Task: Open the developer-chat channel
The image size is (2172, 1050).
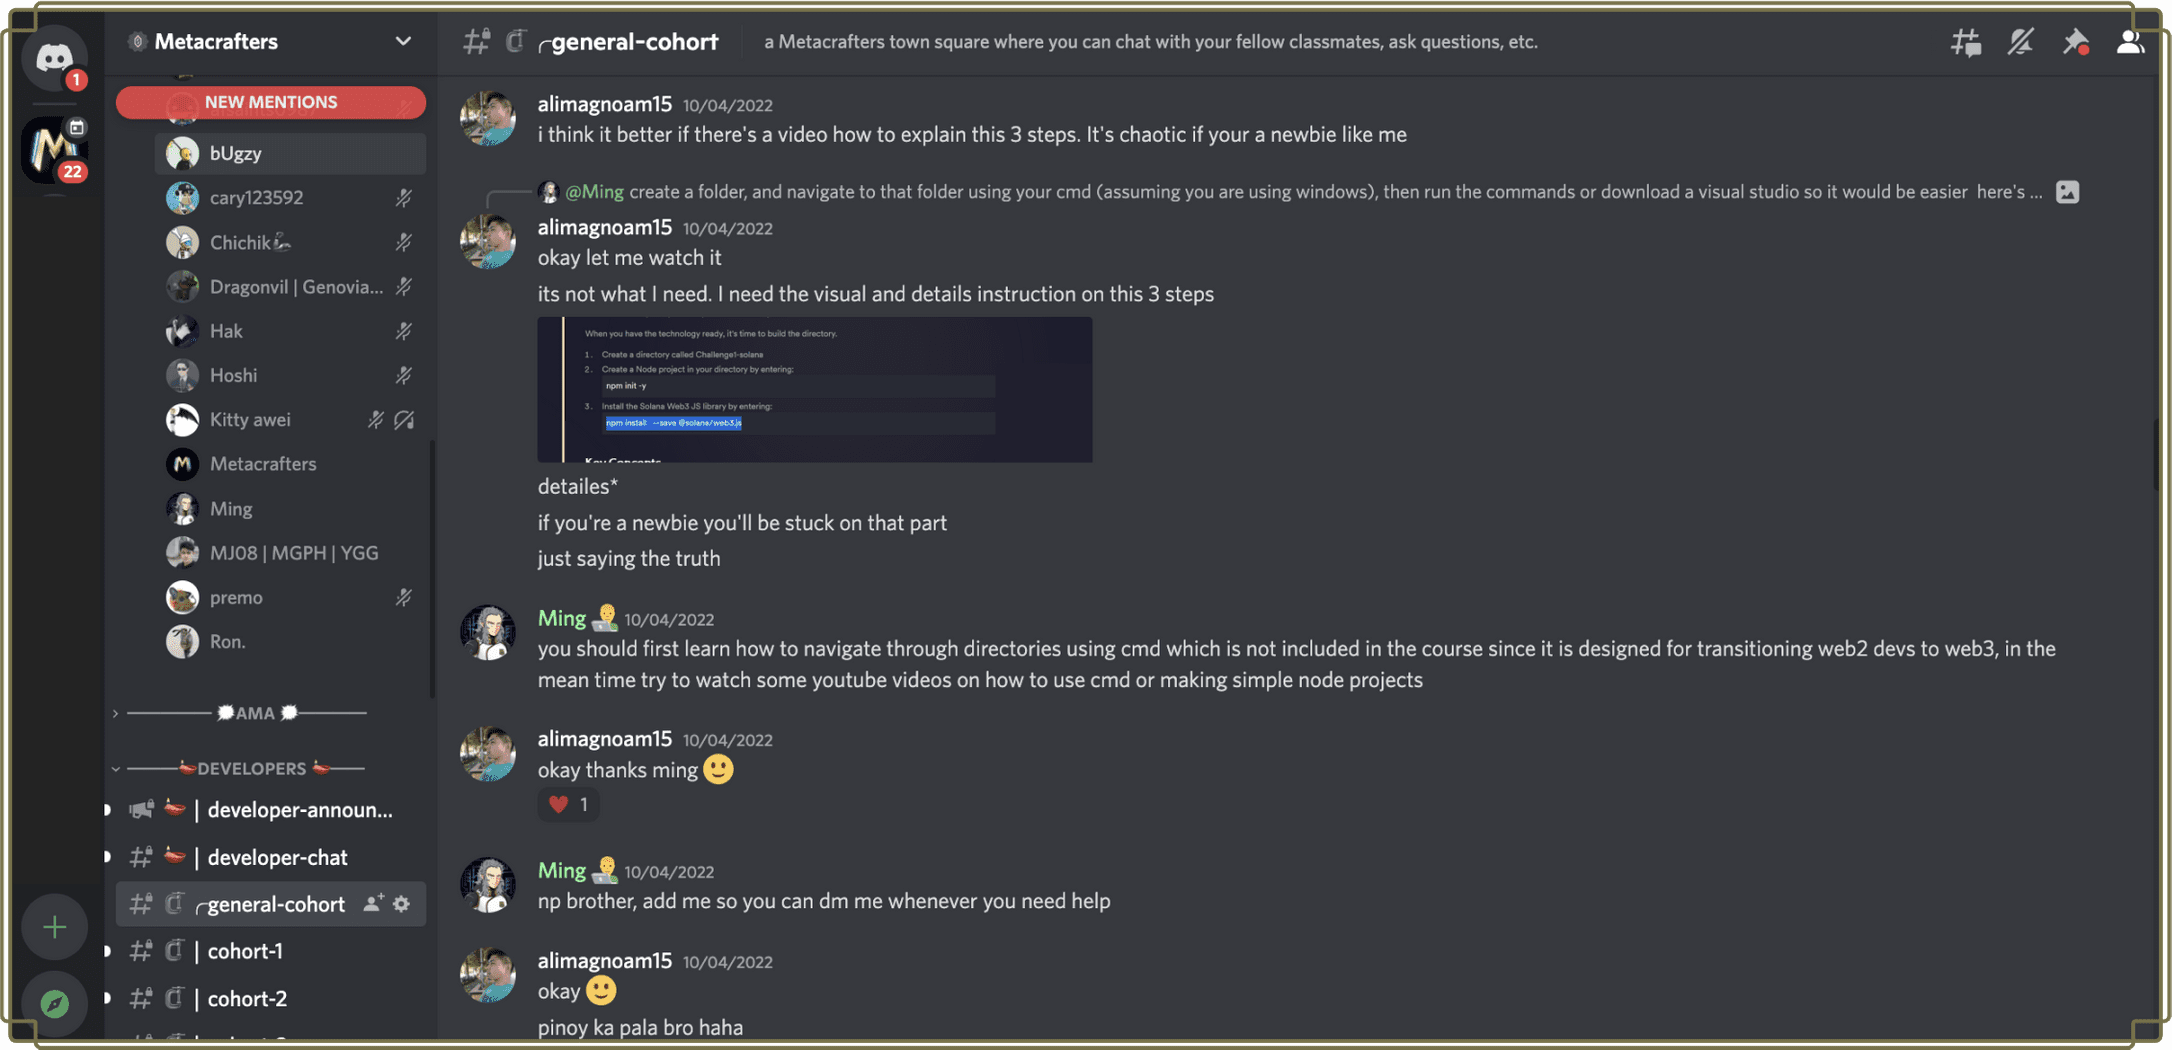Action: click(276, 857)
